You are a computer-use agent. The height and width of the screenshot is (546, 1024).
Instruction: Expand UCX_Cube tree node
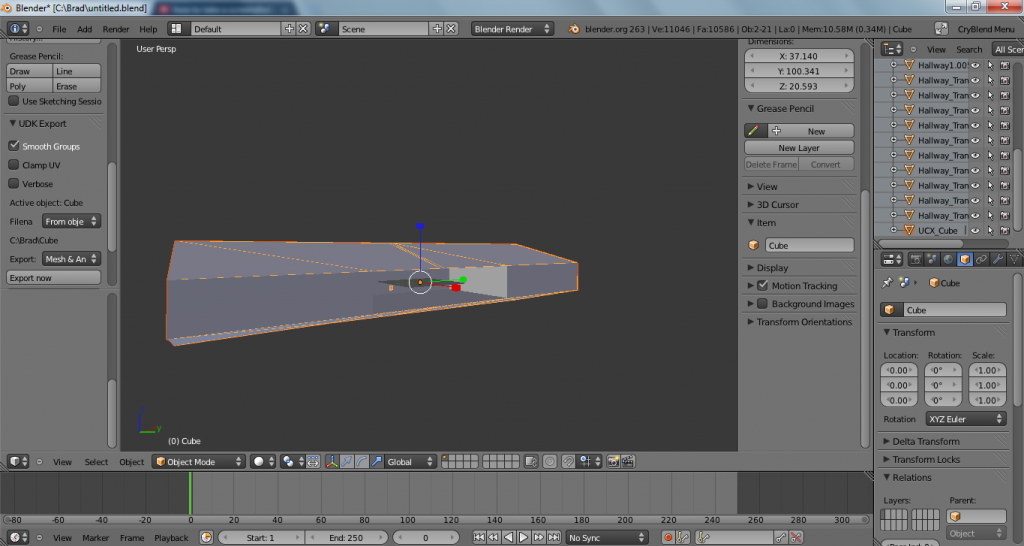coord(893,231)
